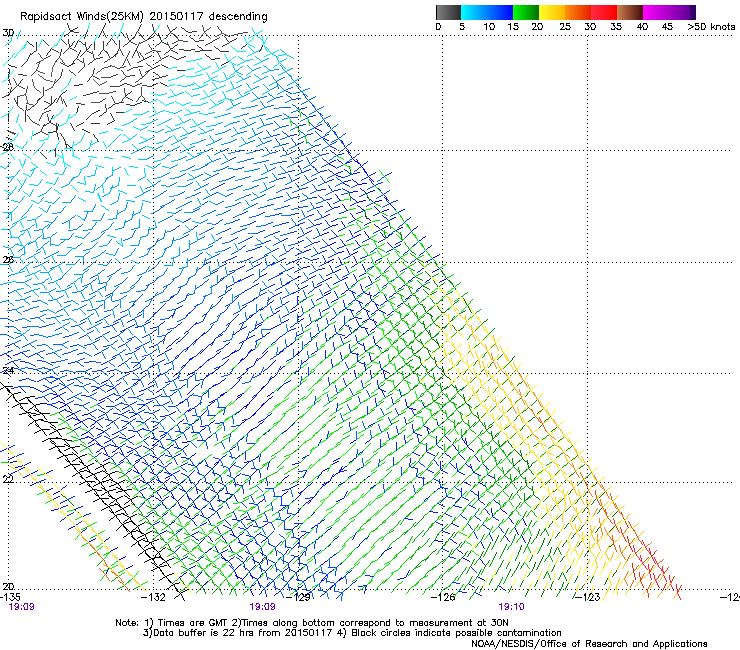Screen dimensions: 740x650
Task: Click the '>50 knots' legend label
Action: point(711,27)
